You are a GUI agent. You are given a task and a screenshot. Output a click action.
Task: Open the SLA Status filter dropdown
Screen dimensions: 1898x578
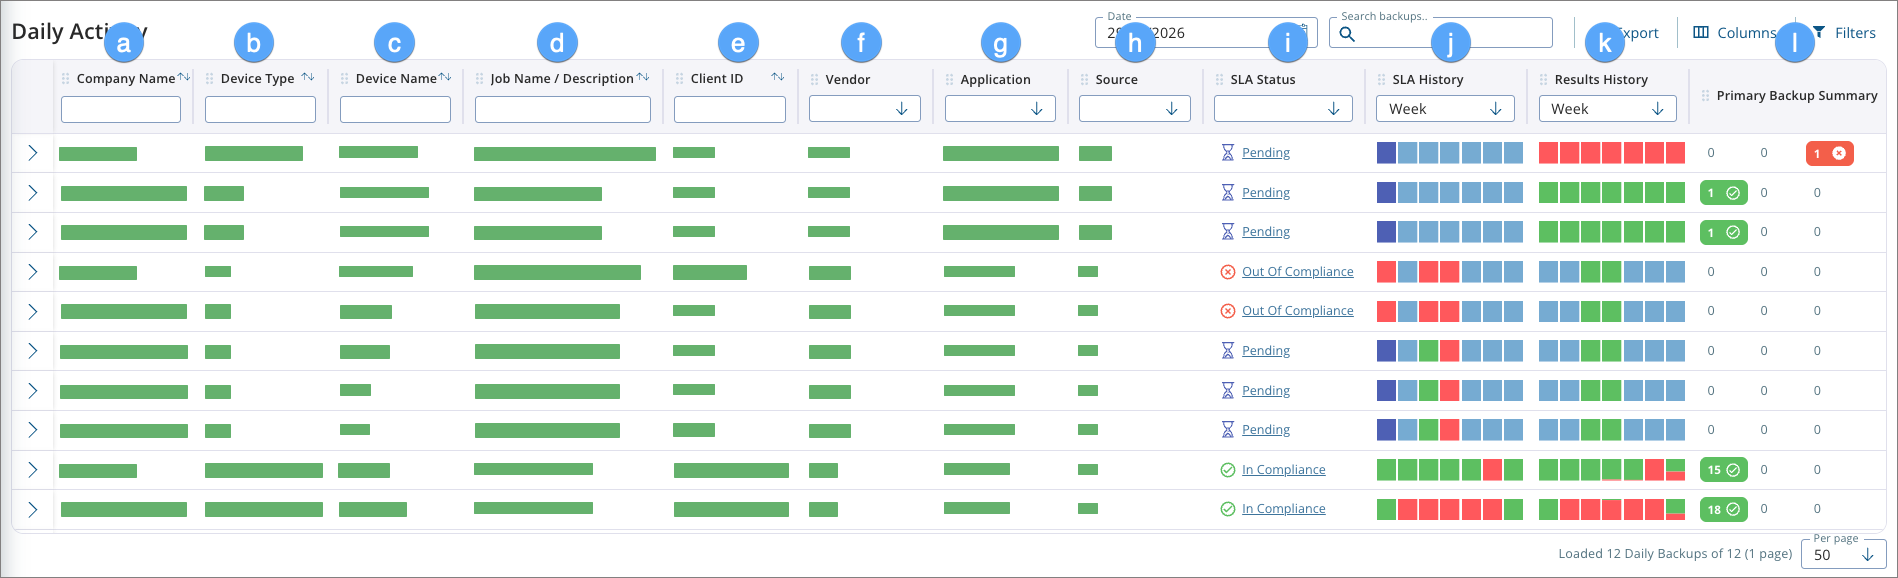point(1283,109)
